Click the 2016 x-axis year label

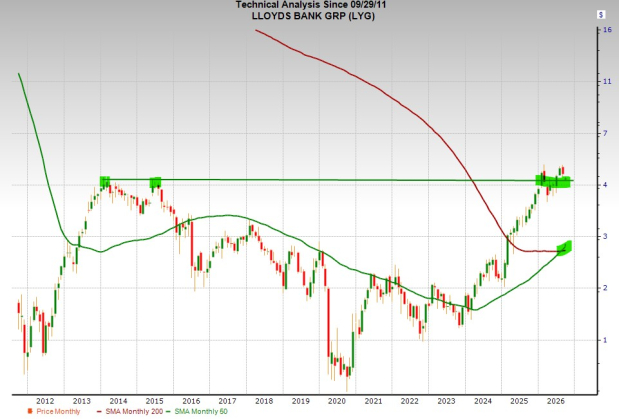[191, 401]
